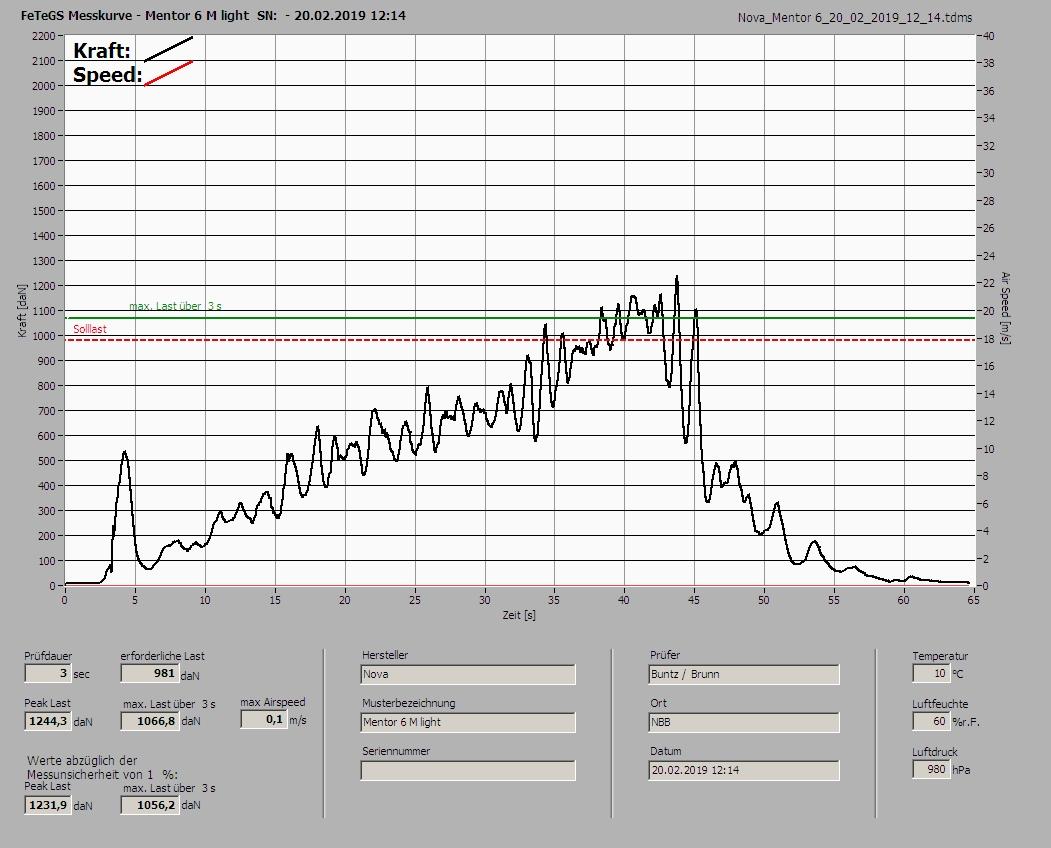Click the 40 tick on the Air Speed axis
This screenshot has height=848, width=1051.
point(989,36)
